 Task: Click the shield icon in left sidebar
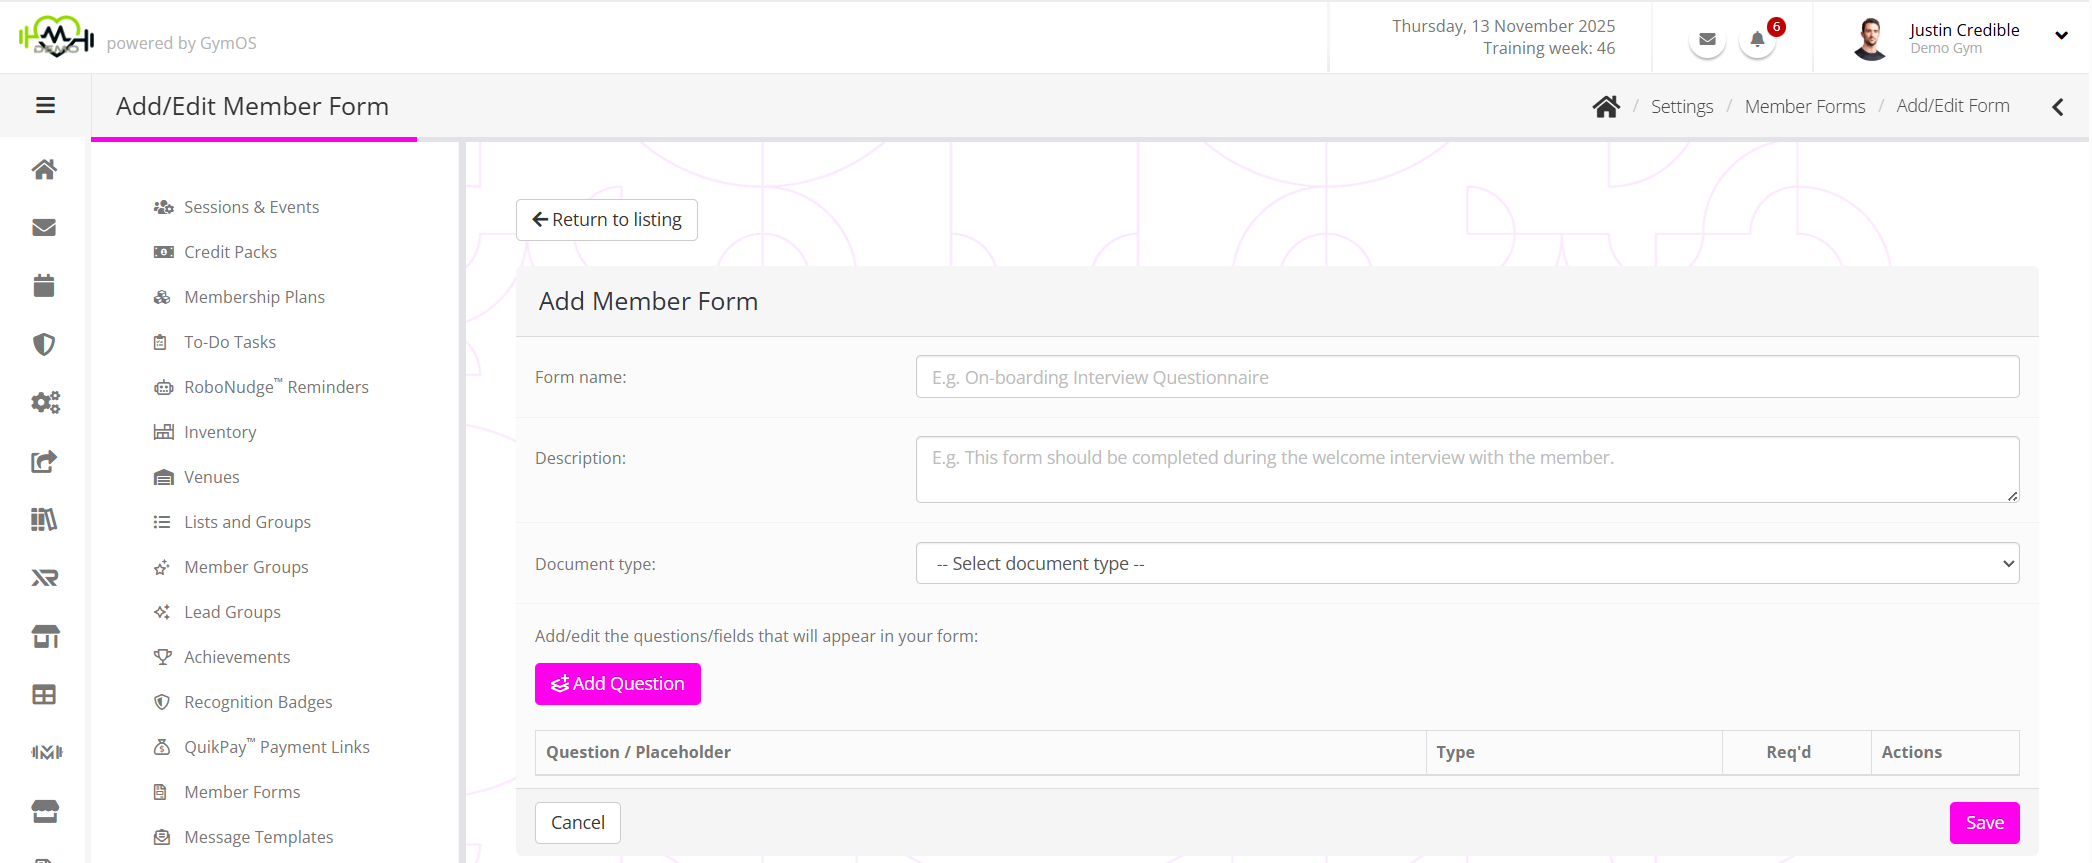[x=44, y=344]
